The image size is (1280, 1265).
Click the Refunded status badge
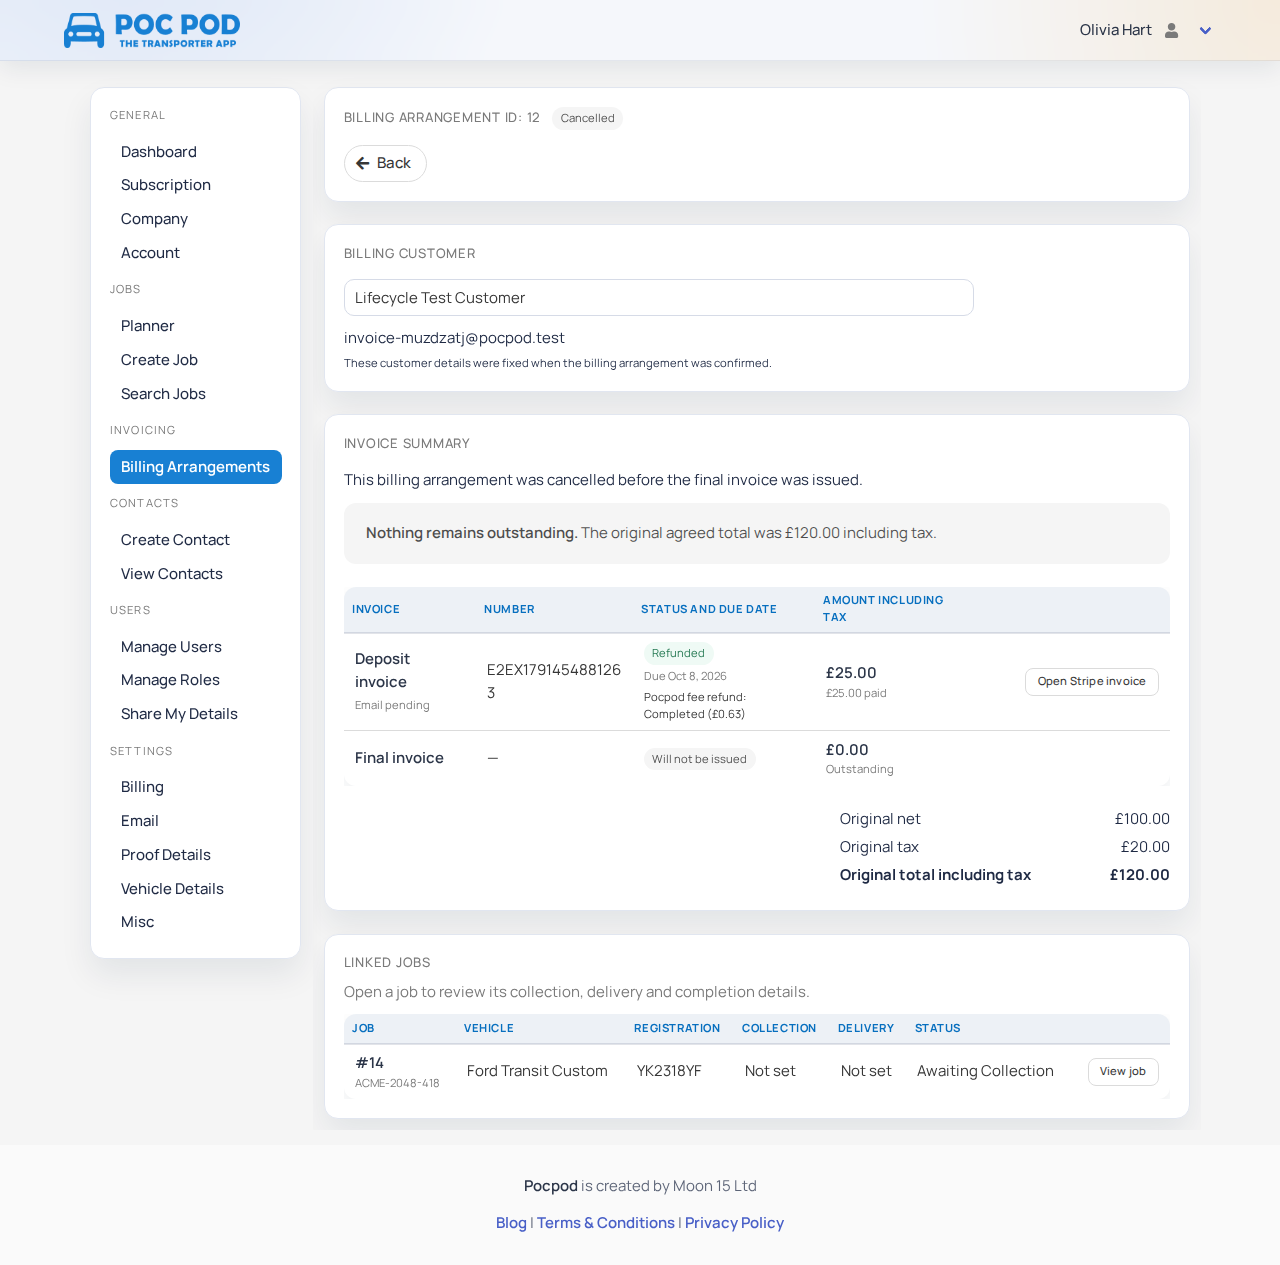point(678,653)
